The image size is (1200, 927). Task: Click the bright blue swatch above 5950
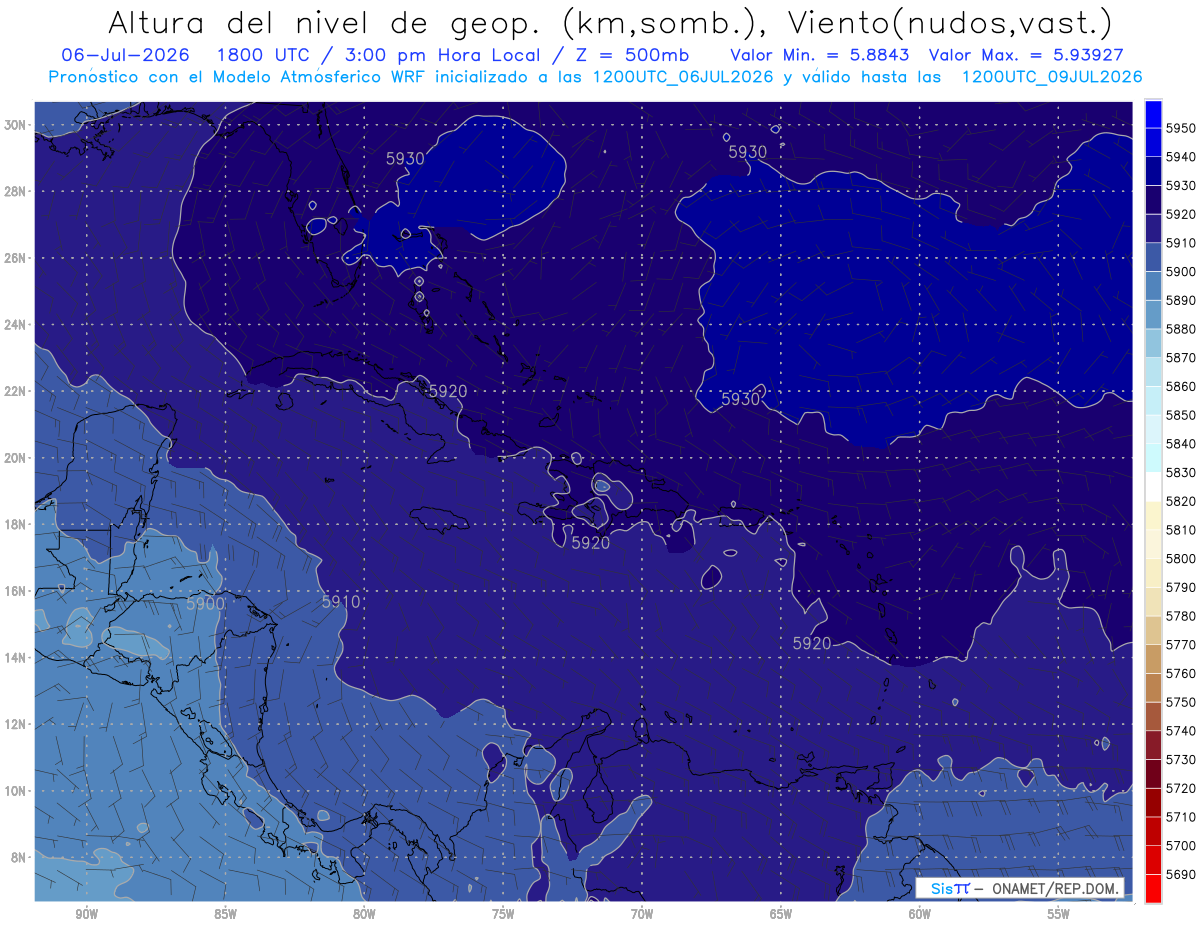(x=1153, y=114)
